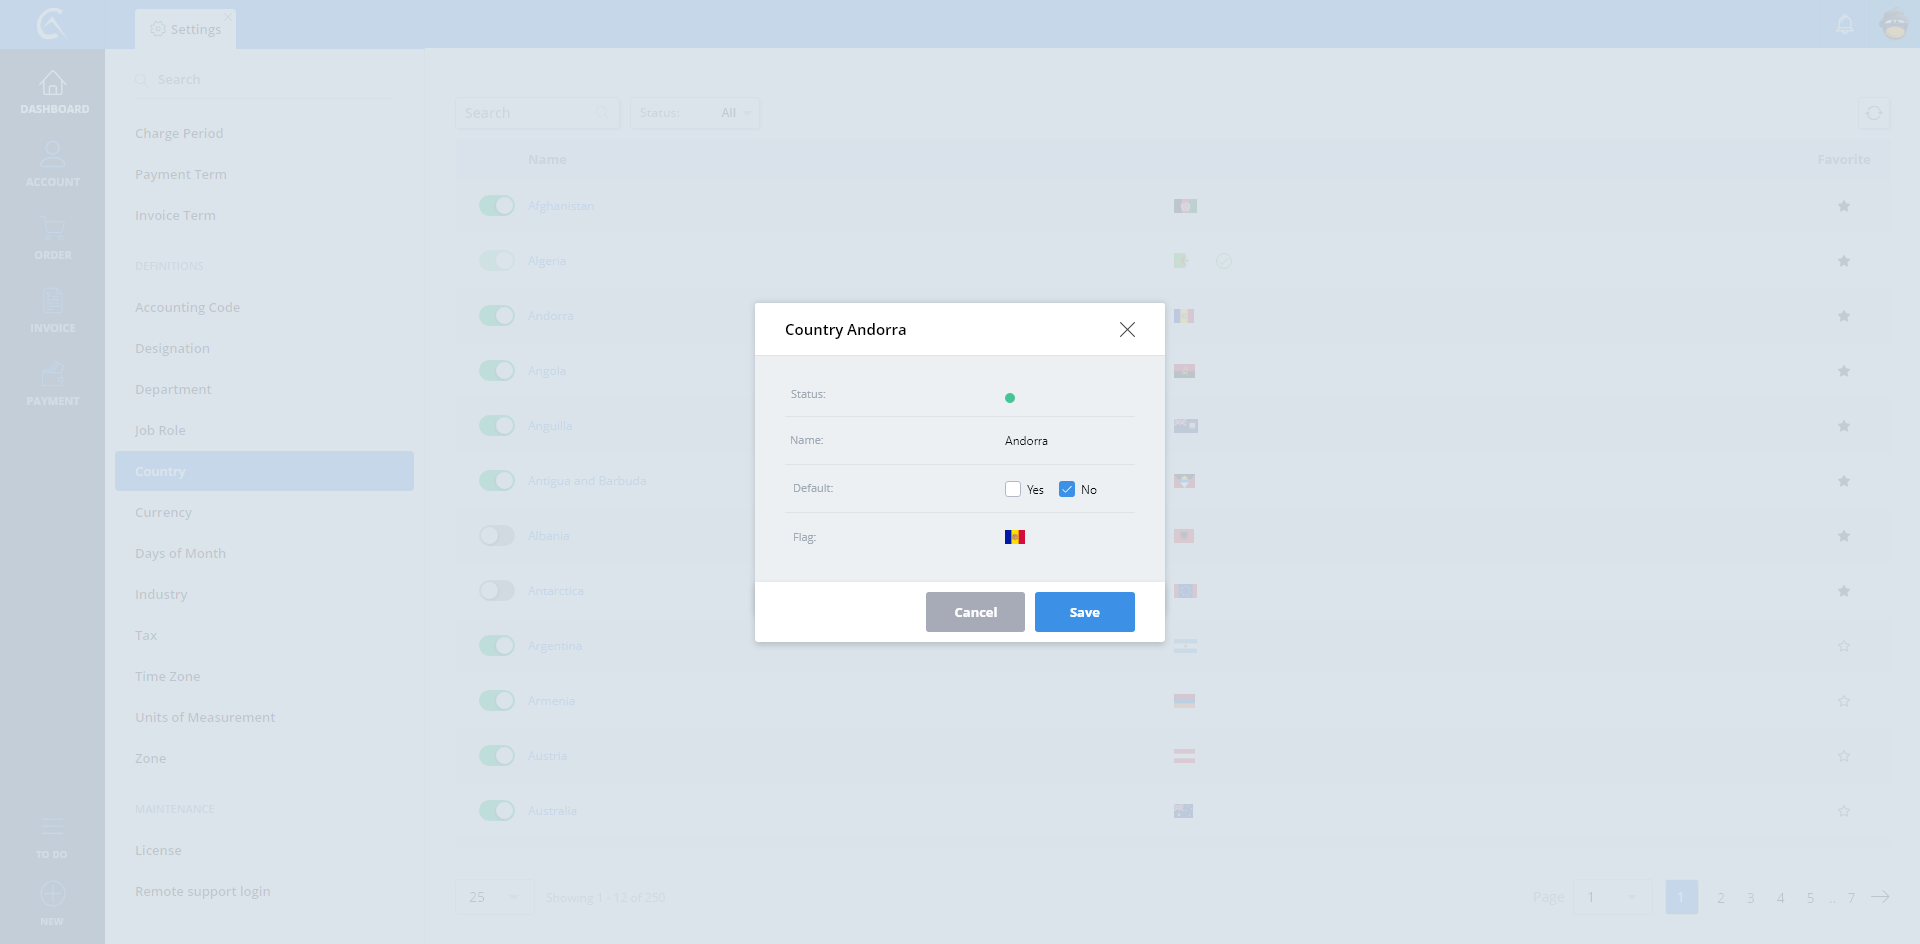The width and height of the screenshot is (1920, 944).
Task: Open the Page number dropdown
Action: [x=1611, y=897]
